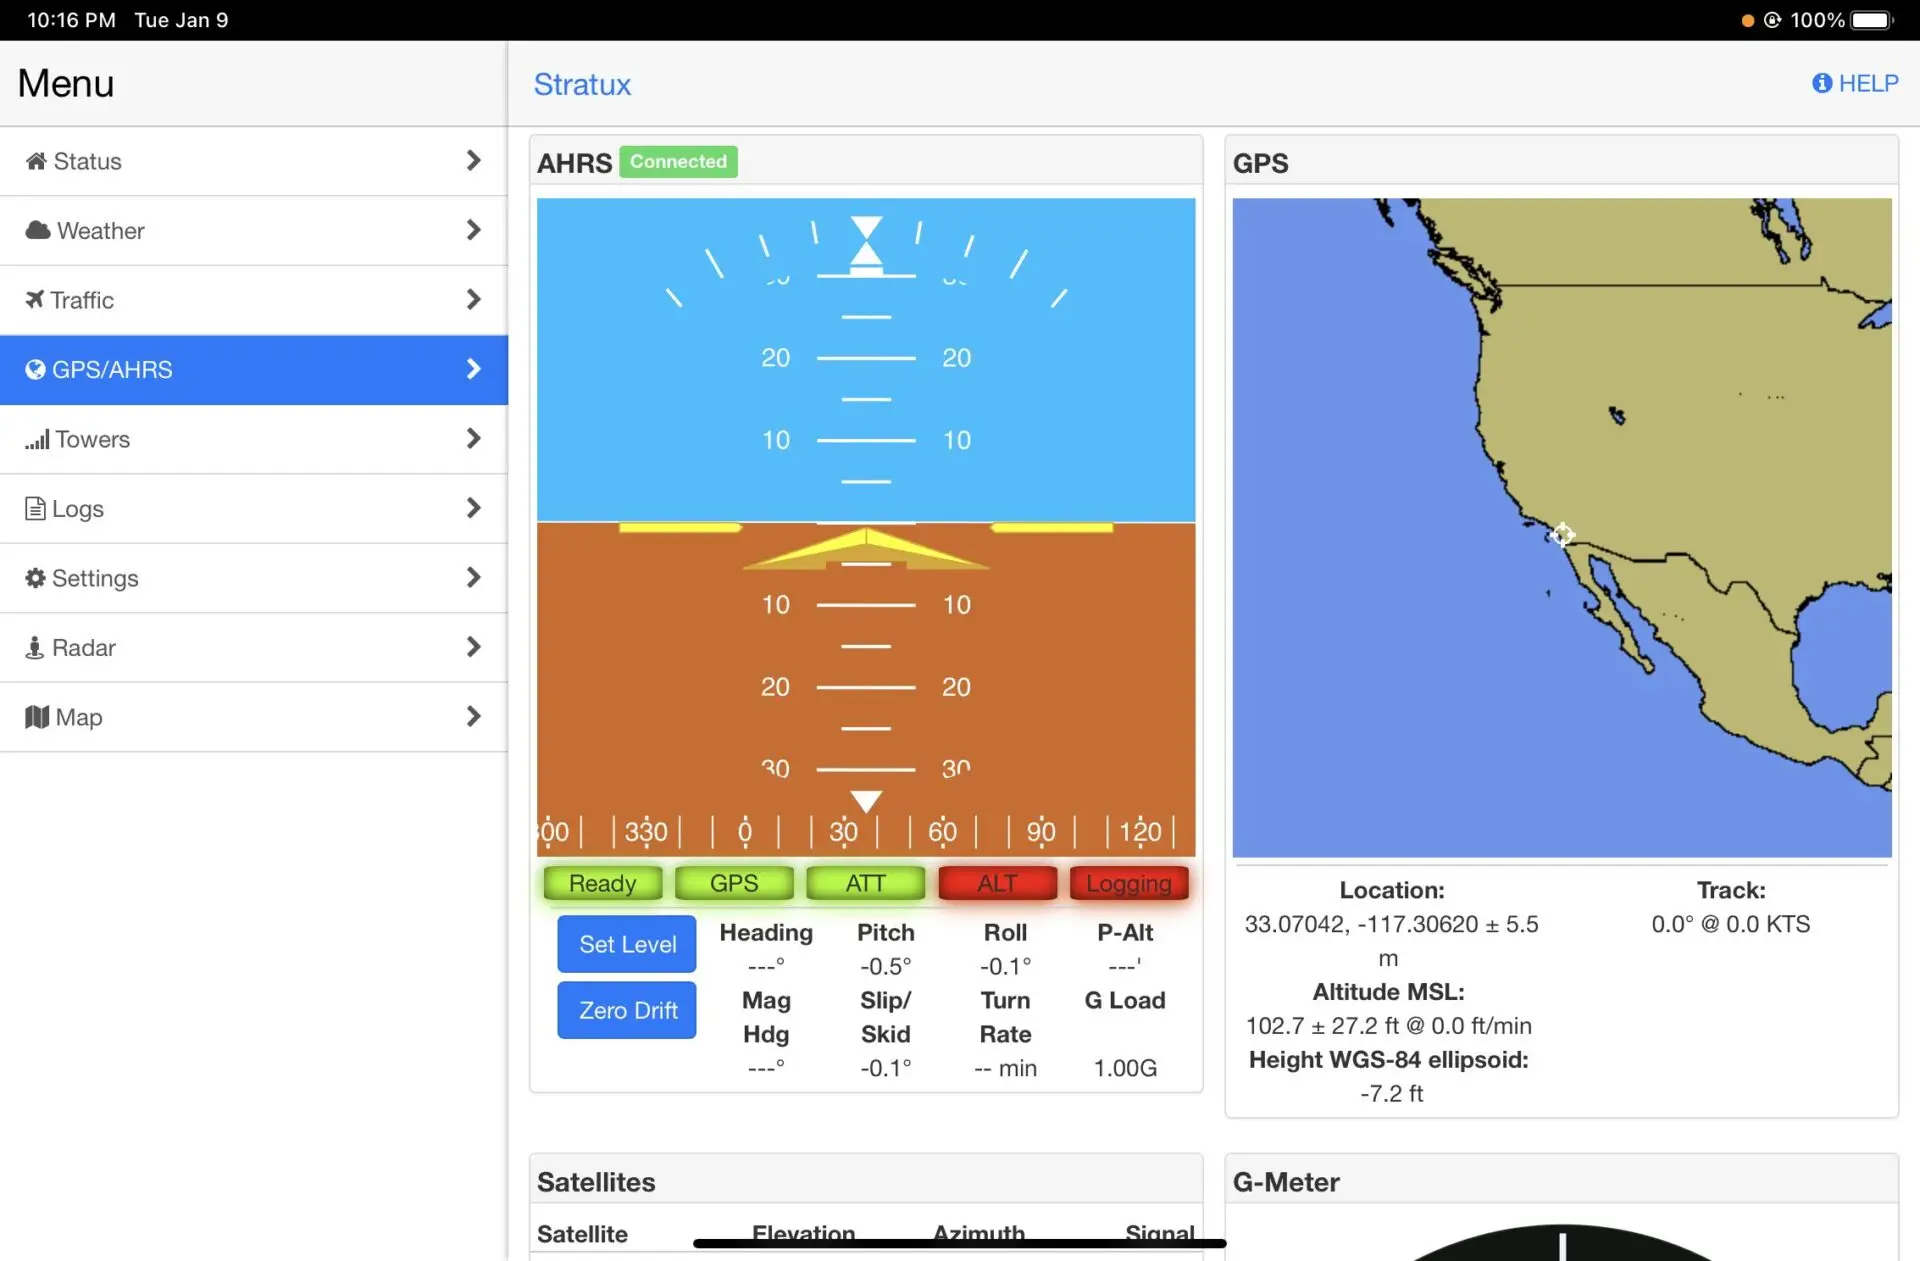Click the HELP link

click(1855, 83)
